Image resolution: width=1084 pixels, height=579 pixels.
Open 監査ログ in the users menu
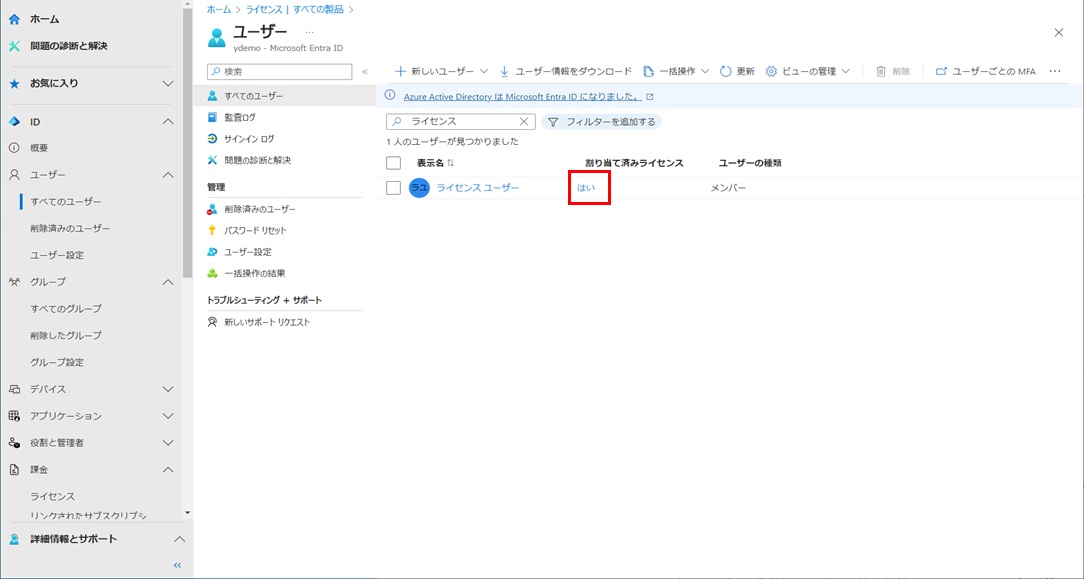pyautogui.click(x=240, y=117)
